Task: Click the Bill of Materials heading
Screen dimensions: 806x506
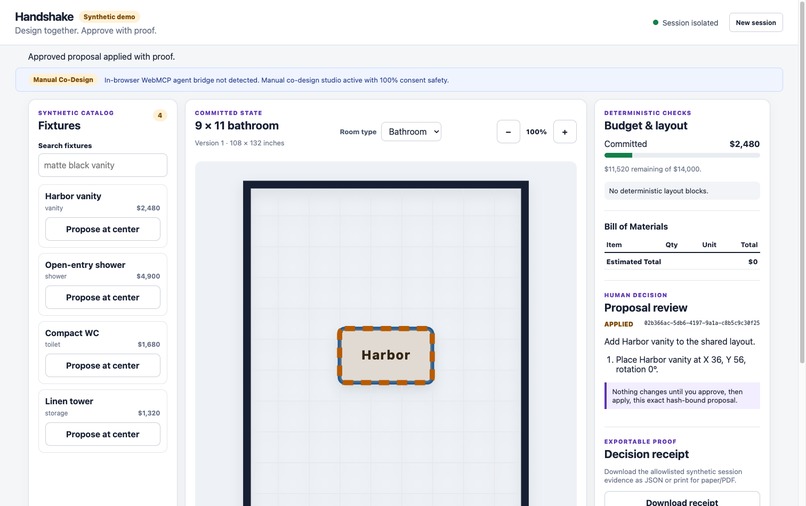Action: pyautogui.click(x=636, y=227)
